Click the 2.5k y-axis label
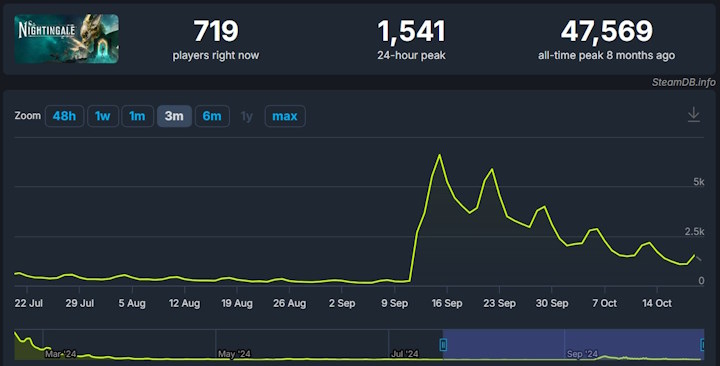Image resolution: width=720 pixels, height=366 pixels. click(x=695, y=231)
